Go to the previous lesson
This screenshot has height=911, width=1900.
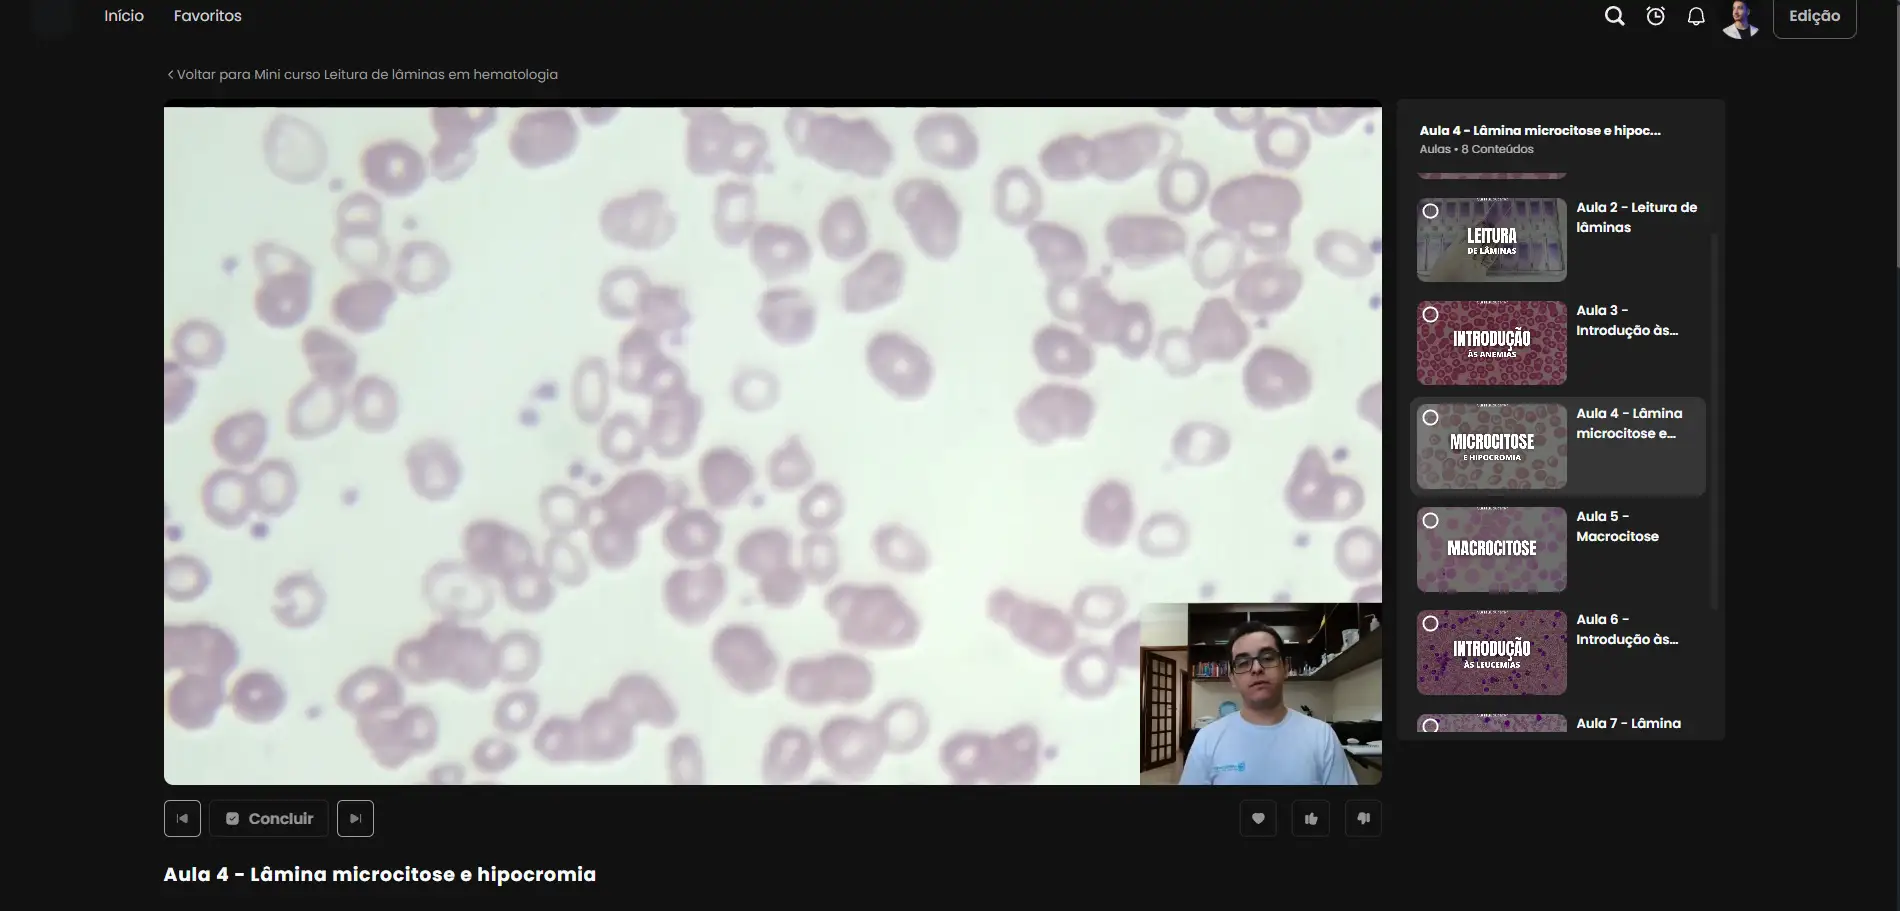click(x=182, y=819)
